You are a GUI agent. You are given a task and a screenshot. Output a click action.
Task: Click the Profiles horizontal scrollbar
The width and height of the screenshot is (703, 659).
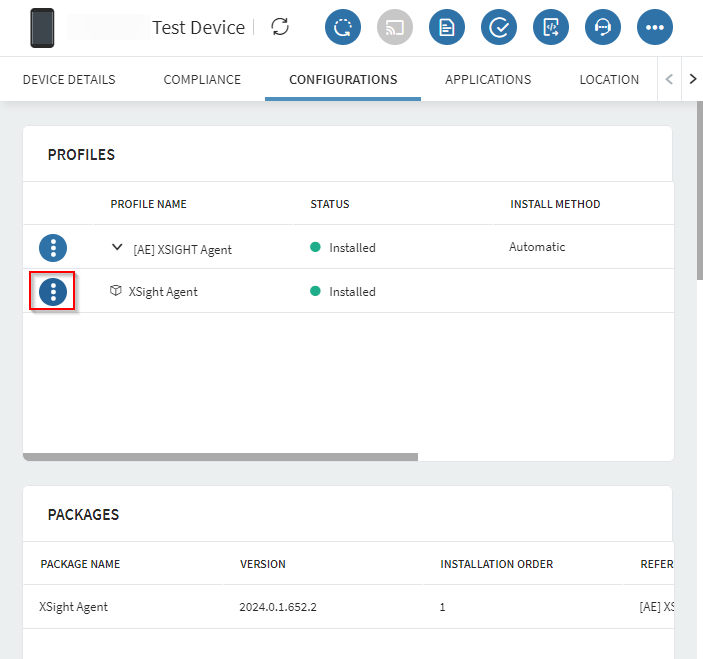click(220, 457)
